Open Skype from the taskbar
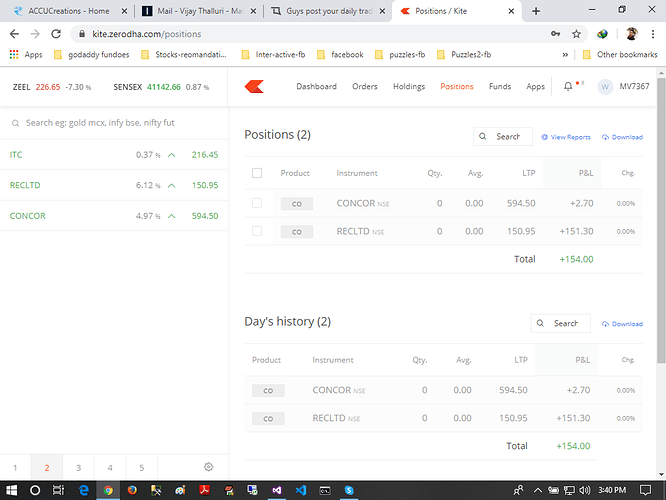Image resolution: width=666 pixels, height=500 pixels. (349, 490)
